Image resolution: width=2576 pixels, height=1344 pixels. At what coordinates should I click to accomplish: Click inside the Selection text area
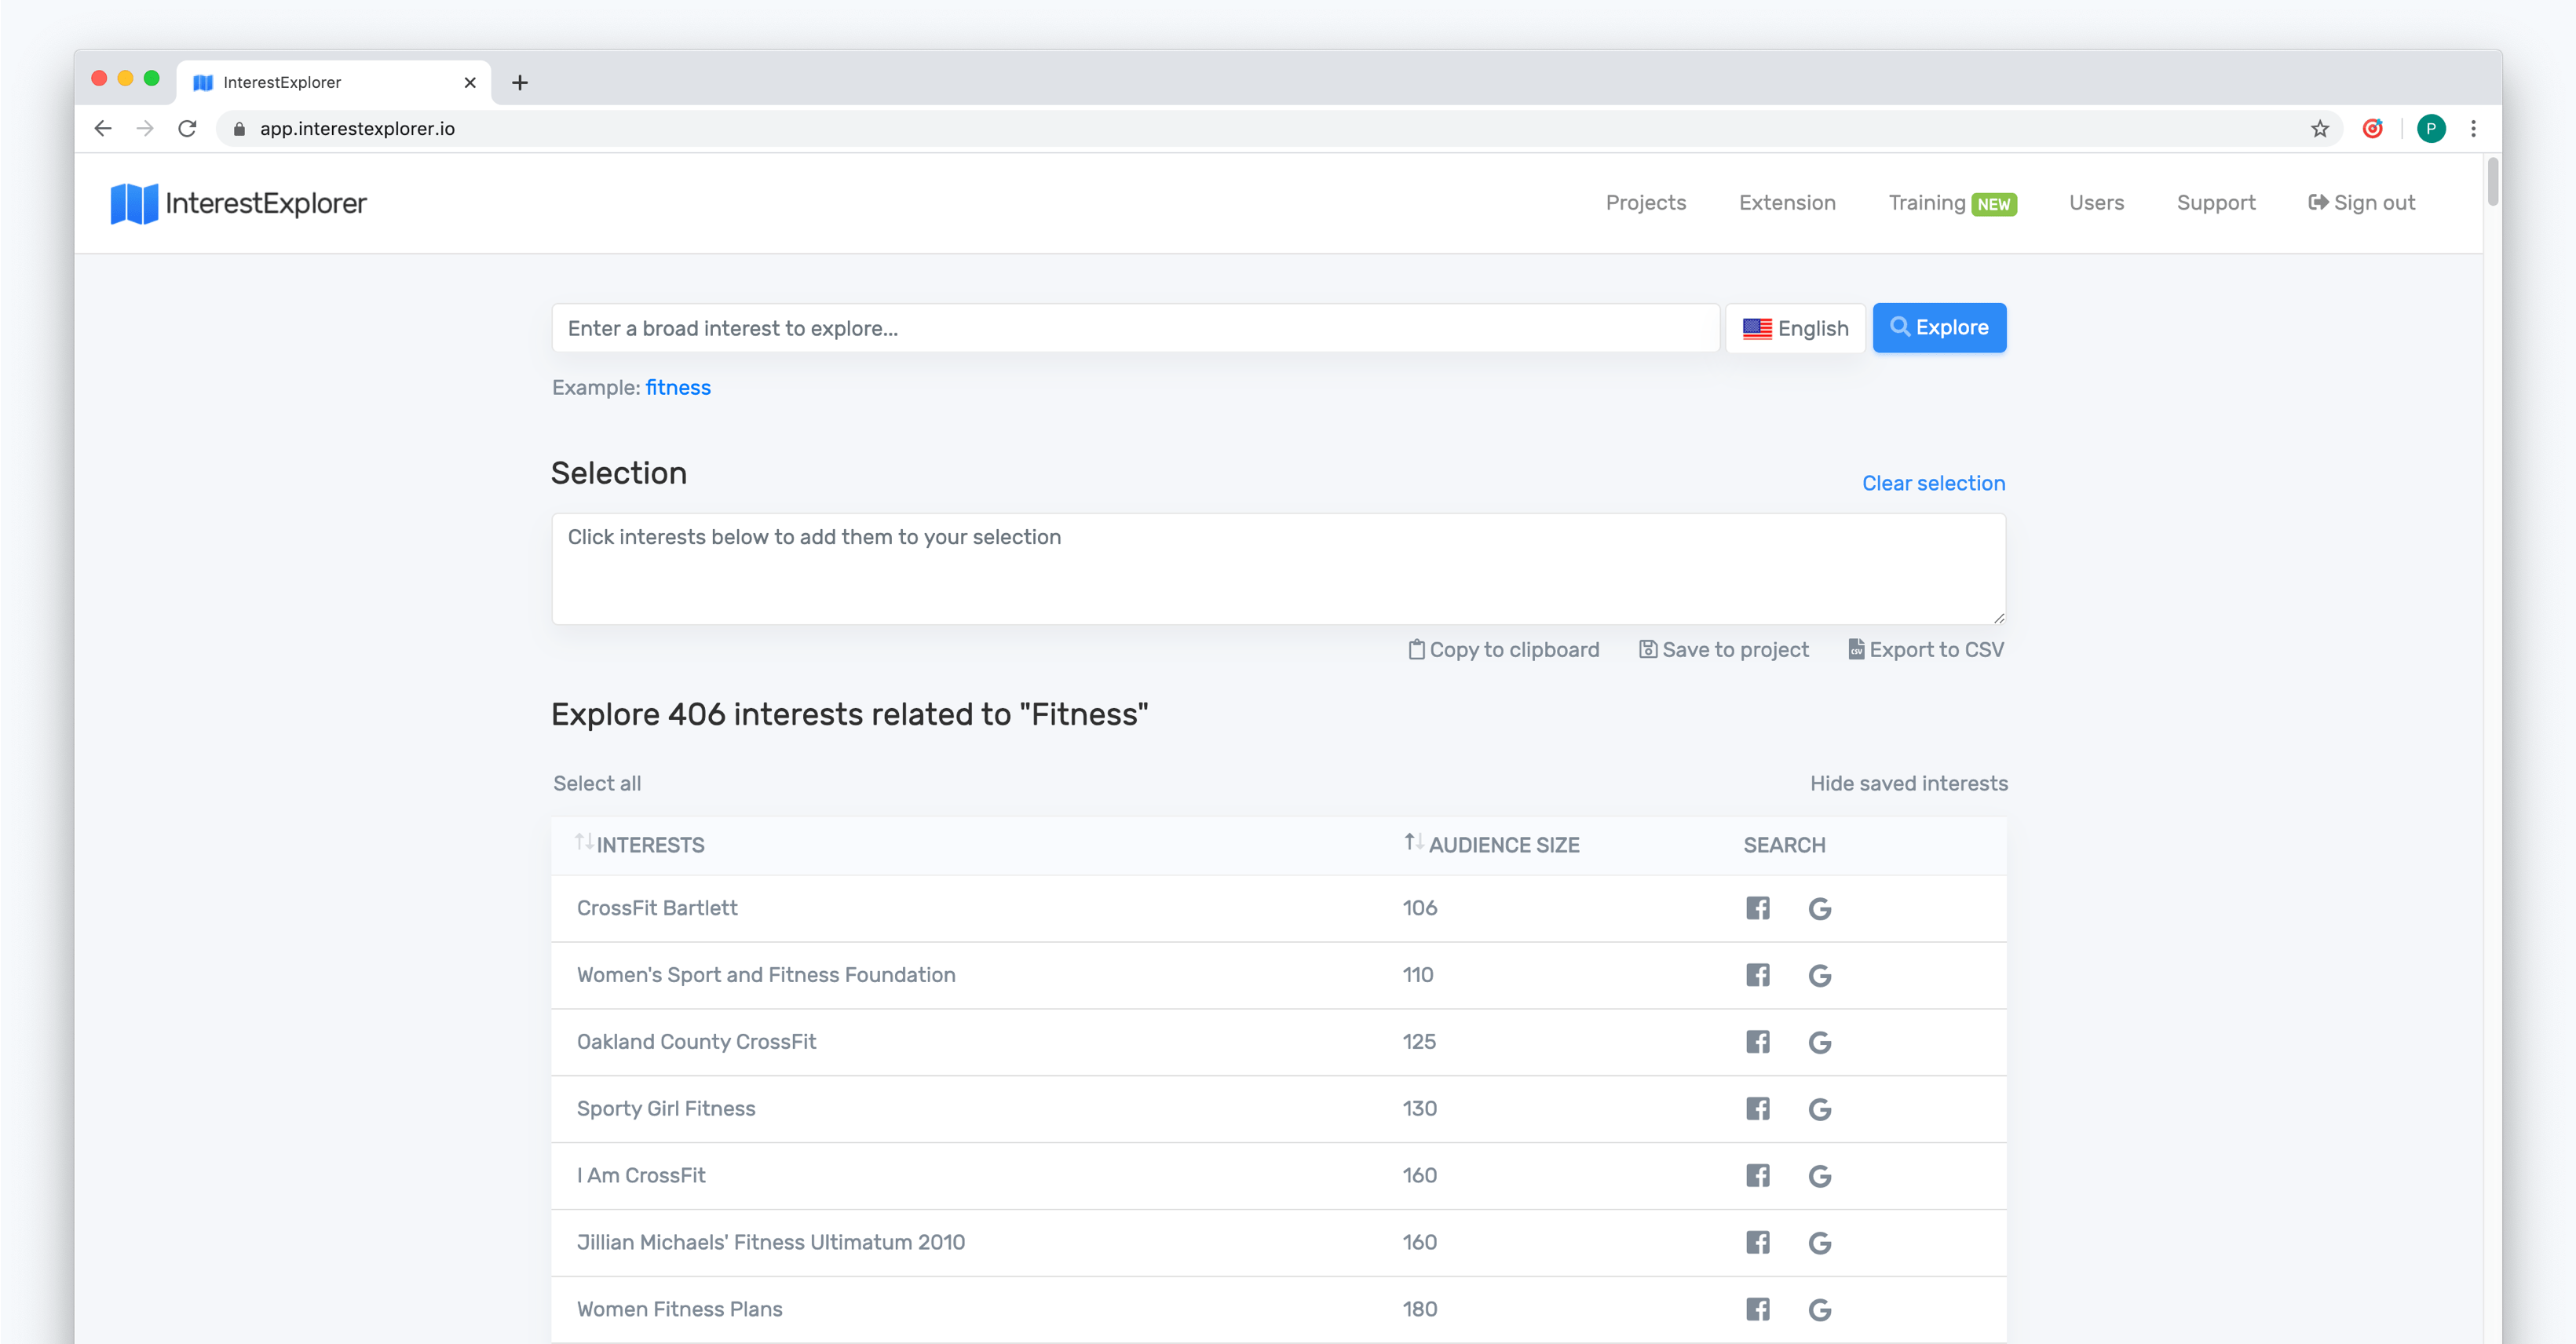click(1278, 569)
